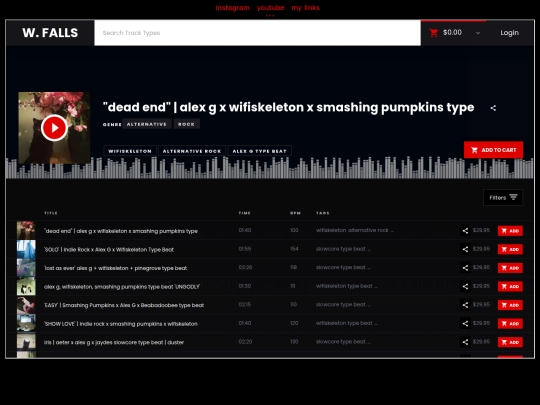
Task: Click the TITLE column header
Action: click(x=51, y=213)
